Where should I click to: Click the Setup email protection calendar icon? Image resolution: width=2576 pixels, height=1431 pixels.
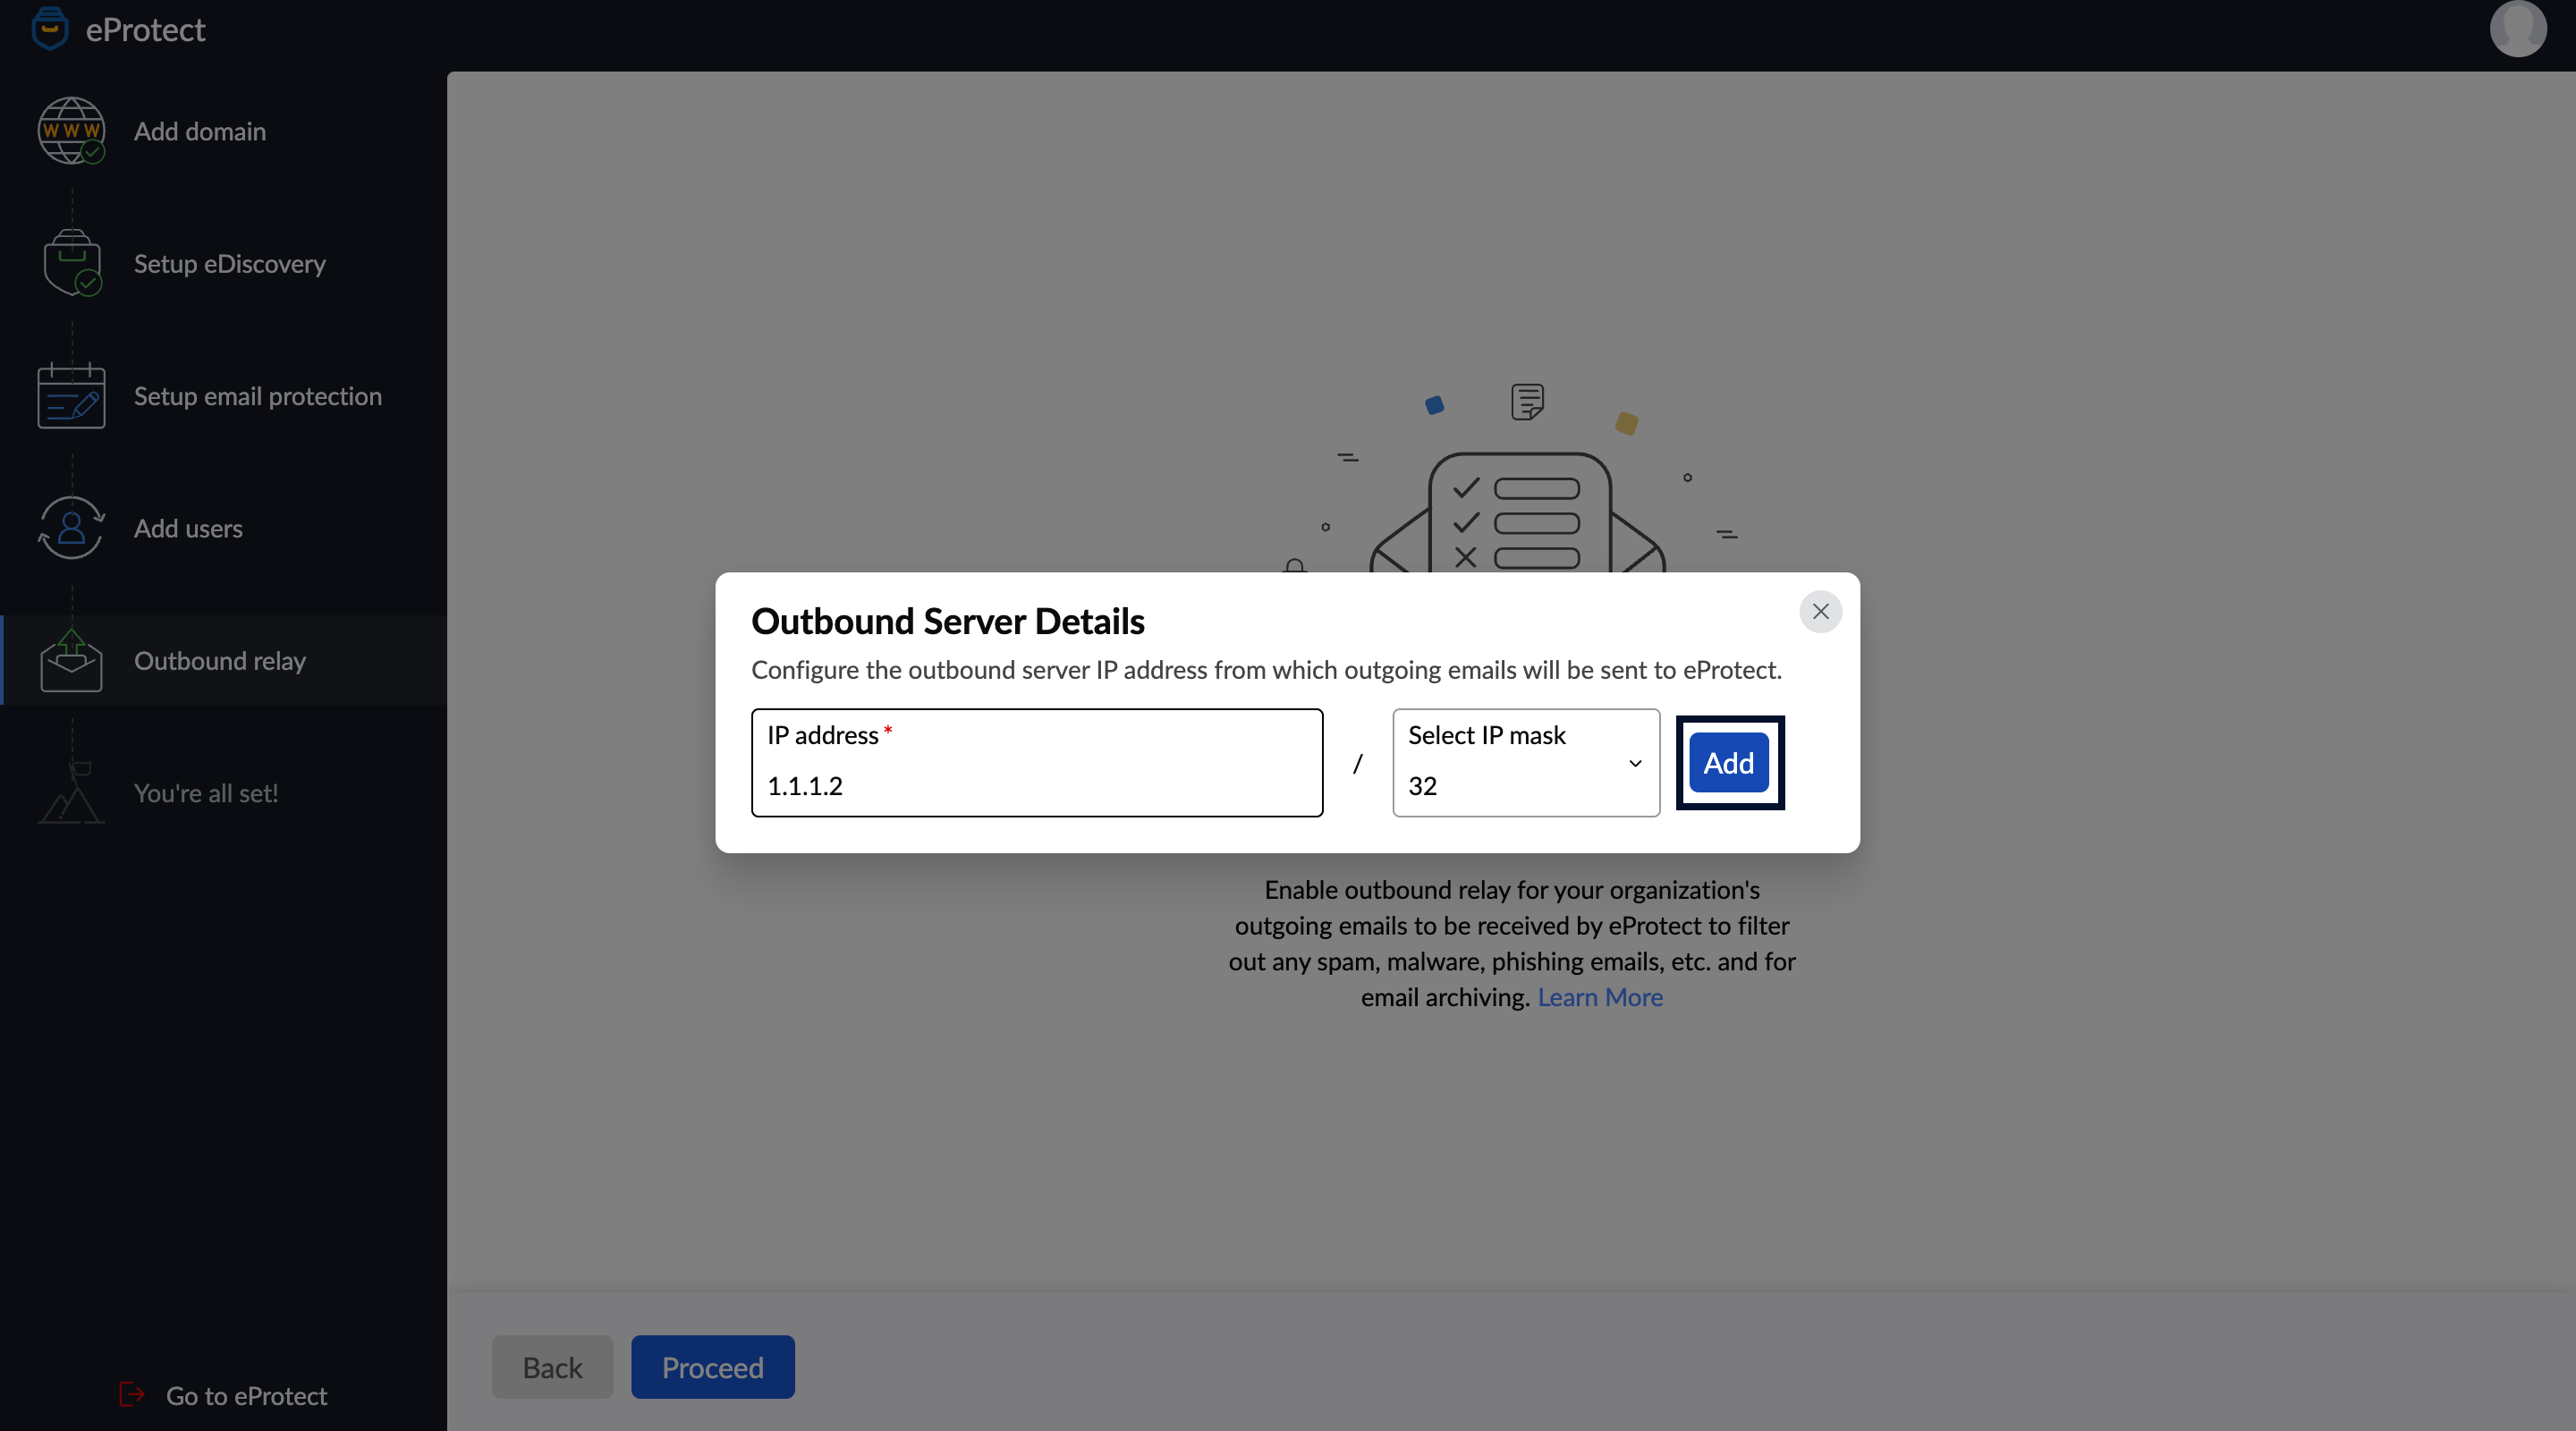pos(71,396)
